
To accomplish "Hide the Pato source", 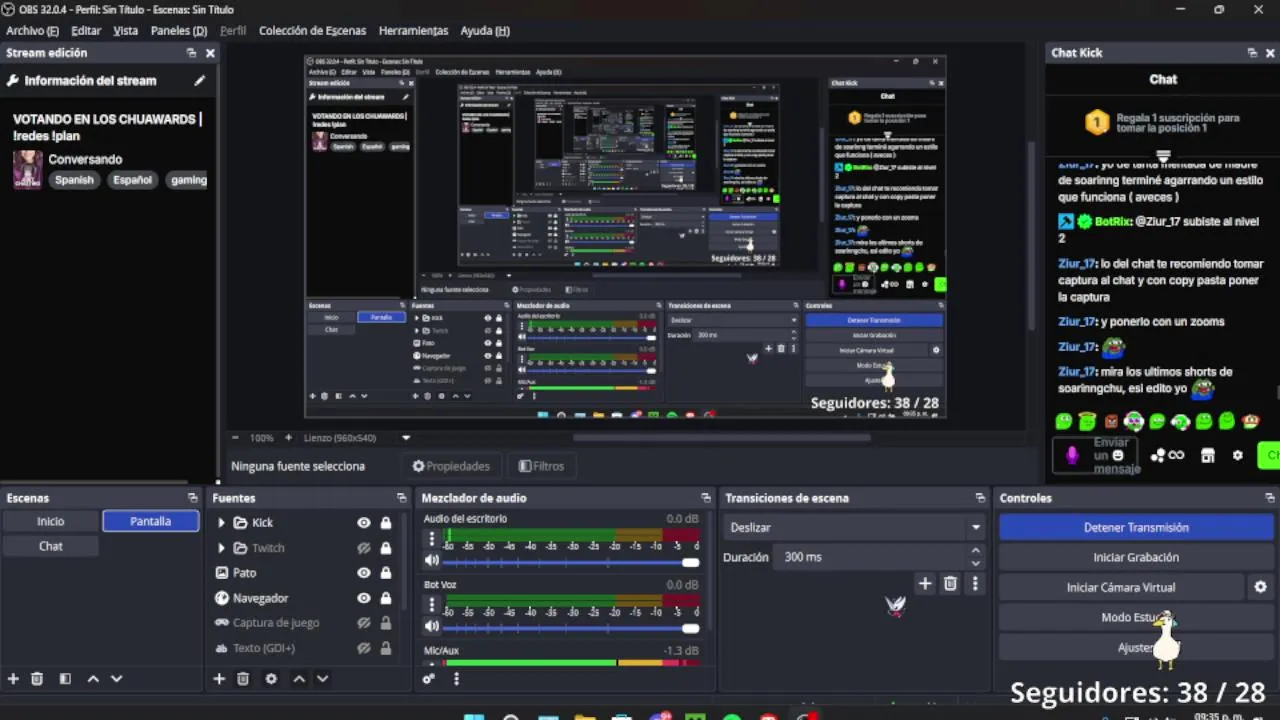I will [x=364, y=573].
